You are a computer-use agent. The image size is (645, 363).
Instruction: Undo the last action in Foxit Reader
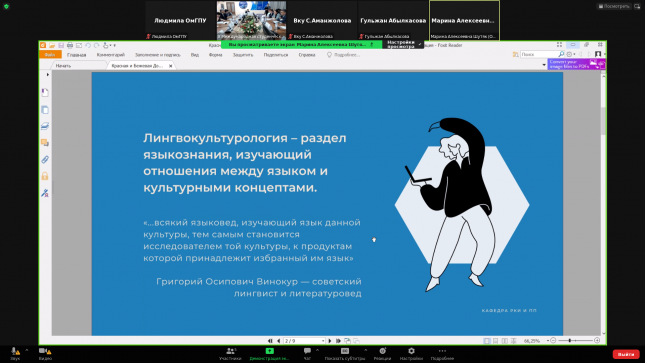(x=88, y=45)
